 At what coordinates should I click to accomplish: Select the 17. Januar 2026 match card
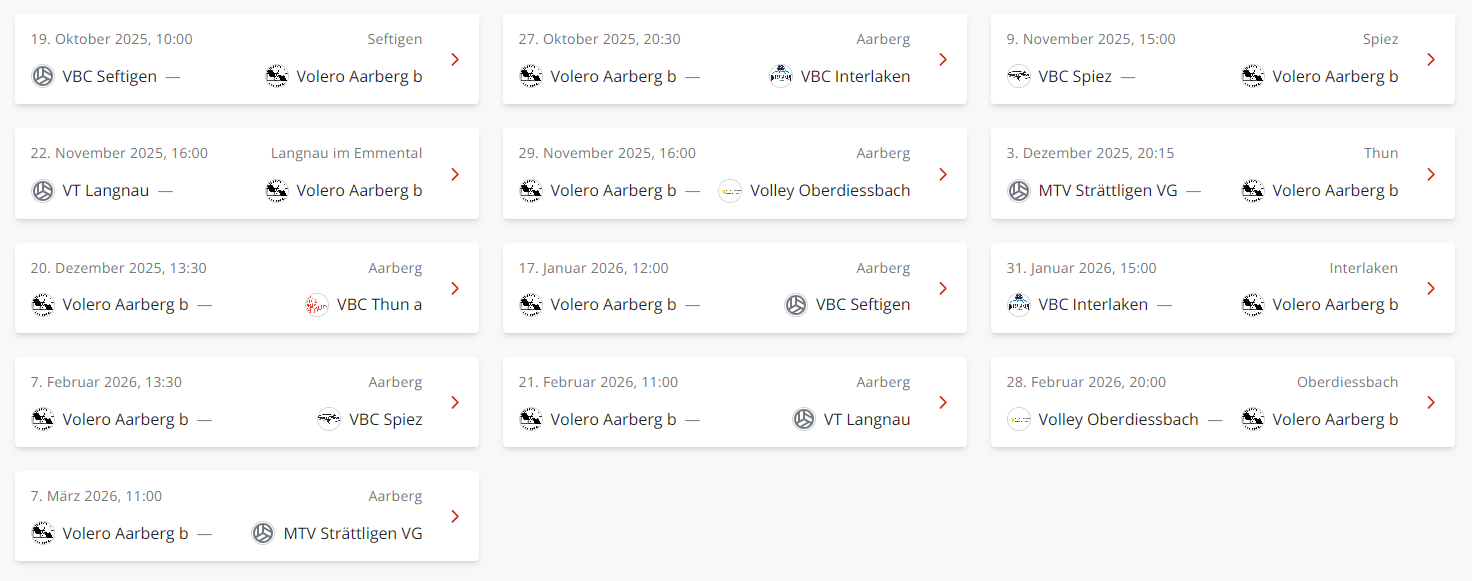[735, 288]
